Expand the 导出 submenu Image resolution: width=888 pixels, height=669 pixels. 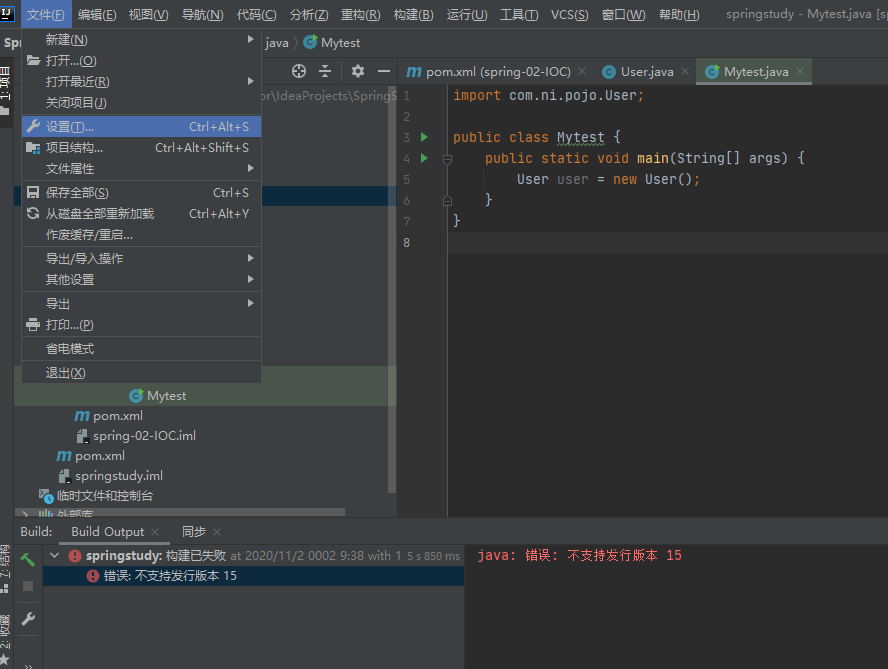142,304
